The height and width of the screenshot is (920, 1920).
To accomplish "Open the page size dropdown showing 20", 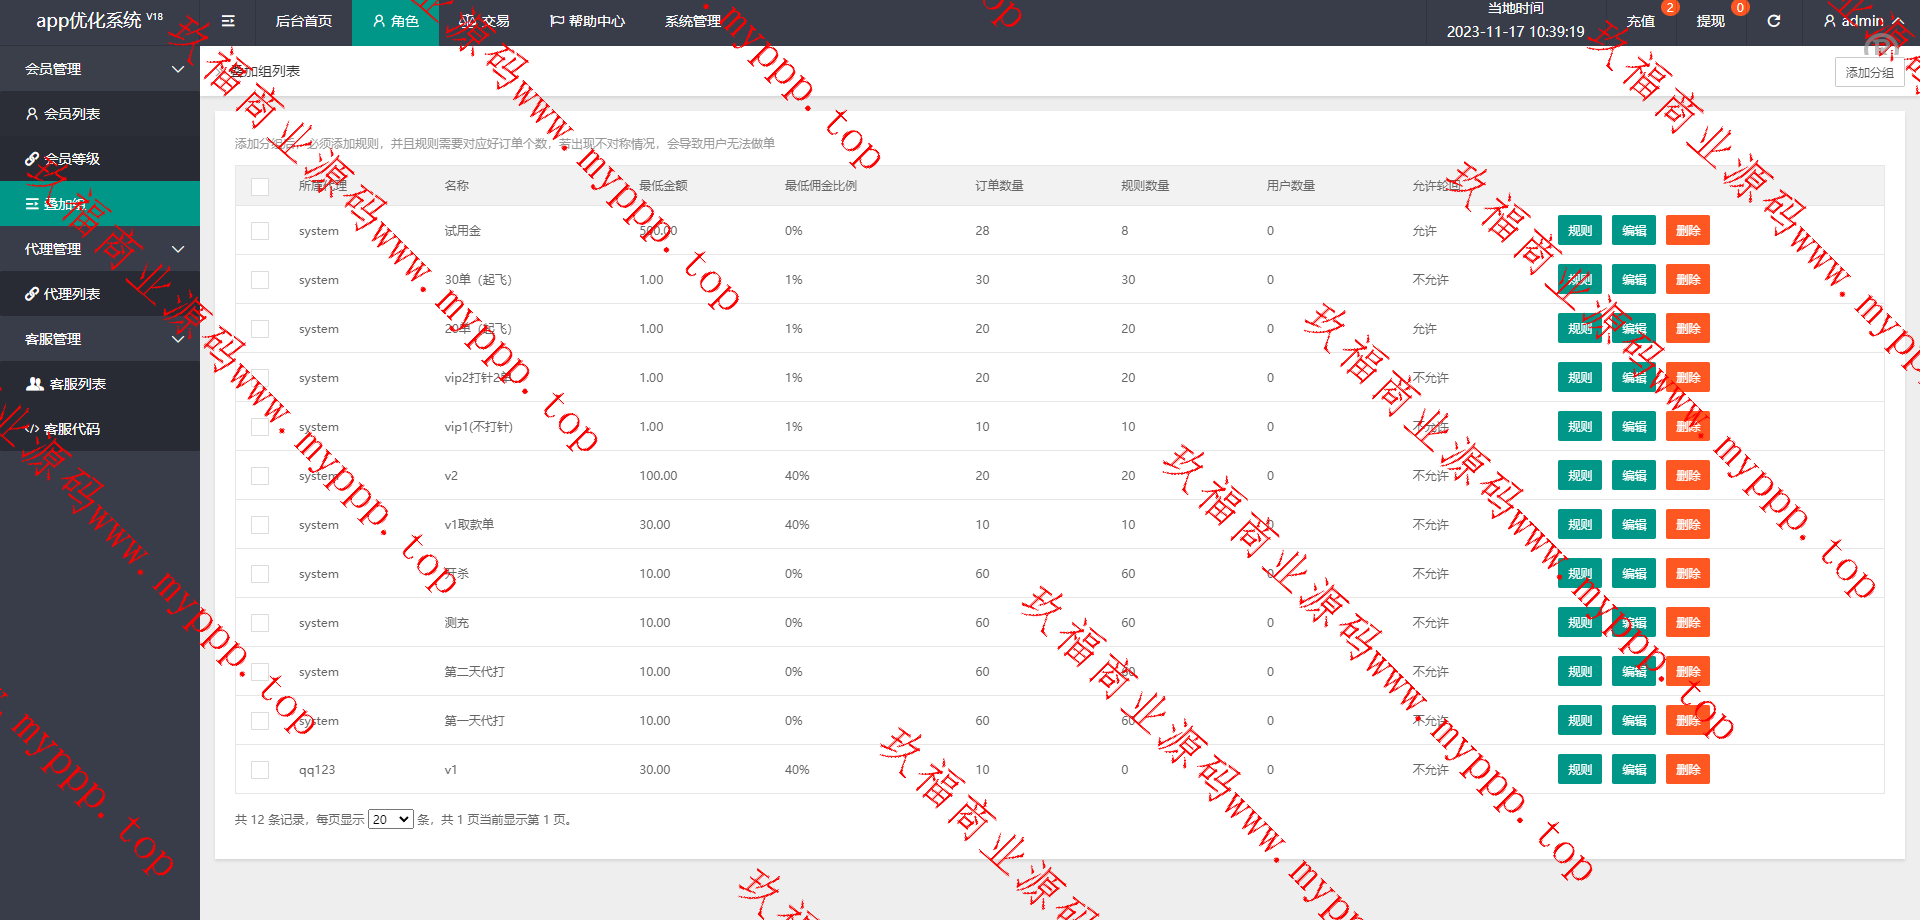I will [x=390, y=819].
